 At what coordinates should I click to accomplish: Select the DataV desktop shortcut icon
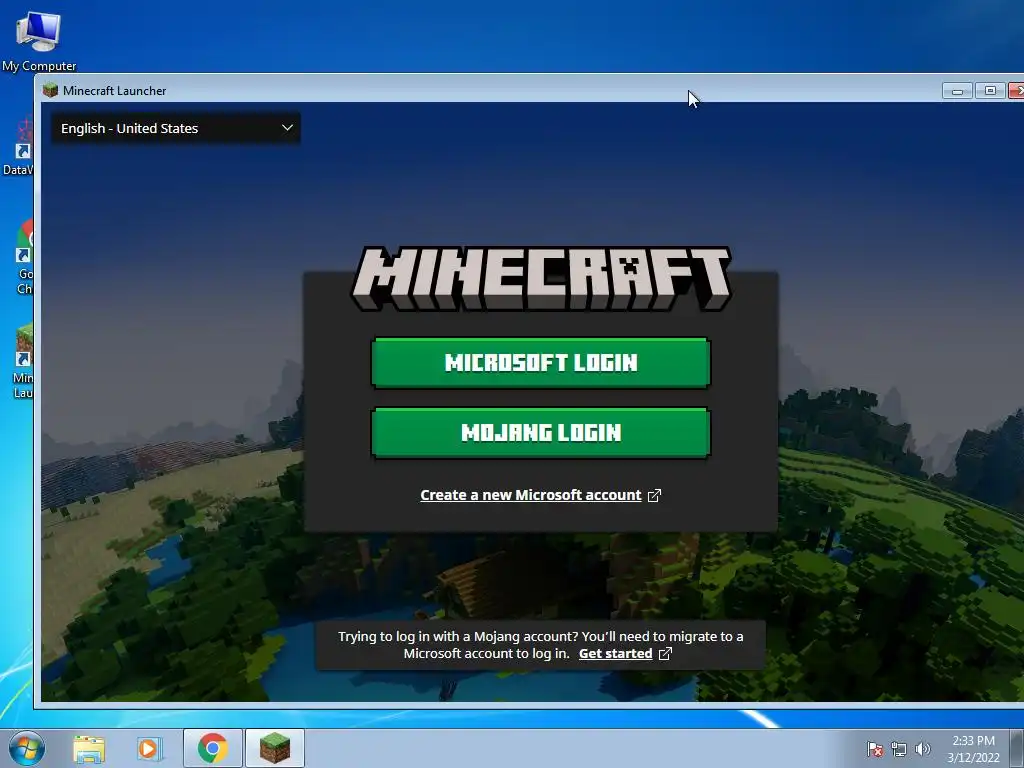tap(20, 147)
